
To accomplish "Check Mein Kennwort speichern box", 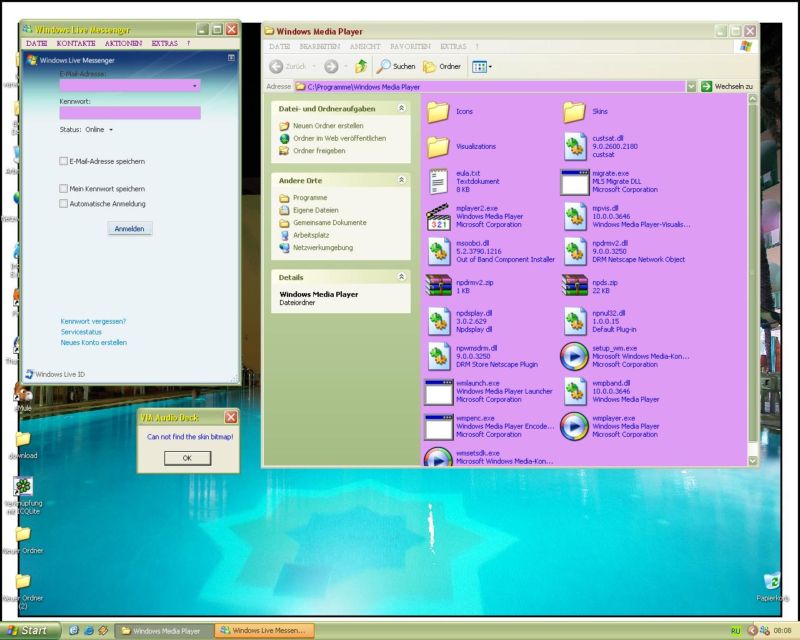I will (x=63, y=189).
